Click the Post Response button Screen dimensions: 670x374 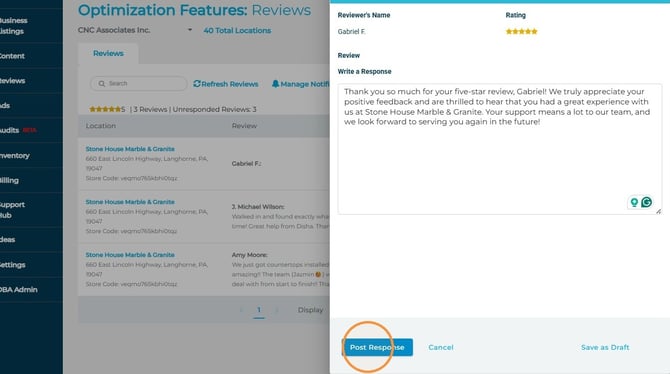[x=377, y=347]
